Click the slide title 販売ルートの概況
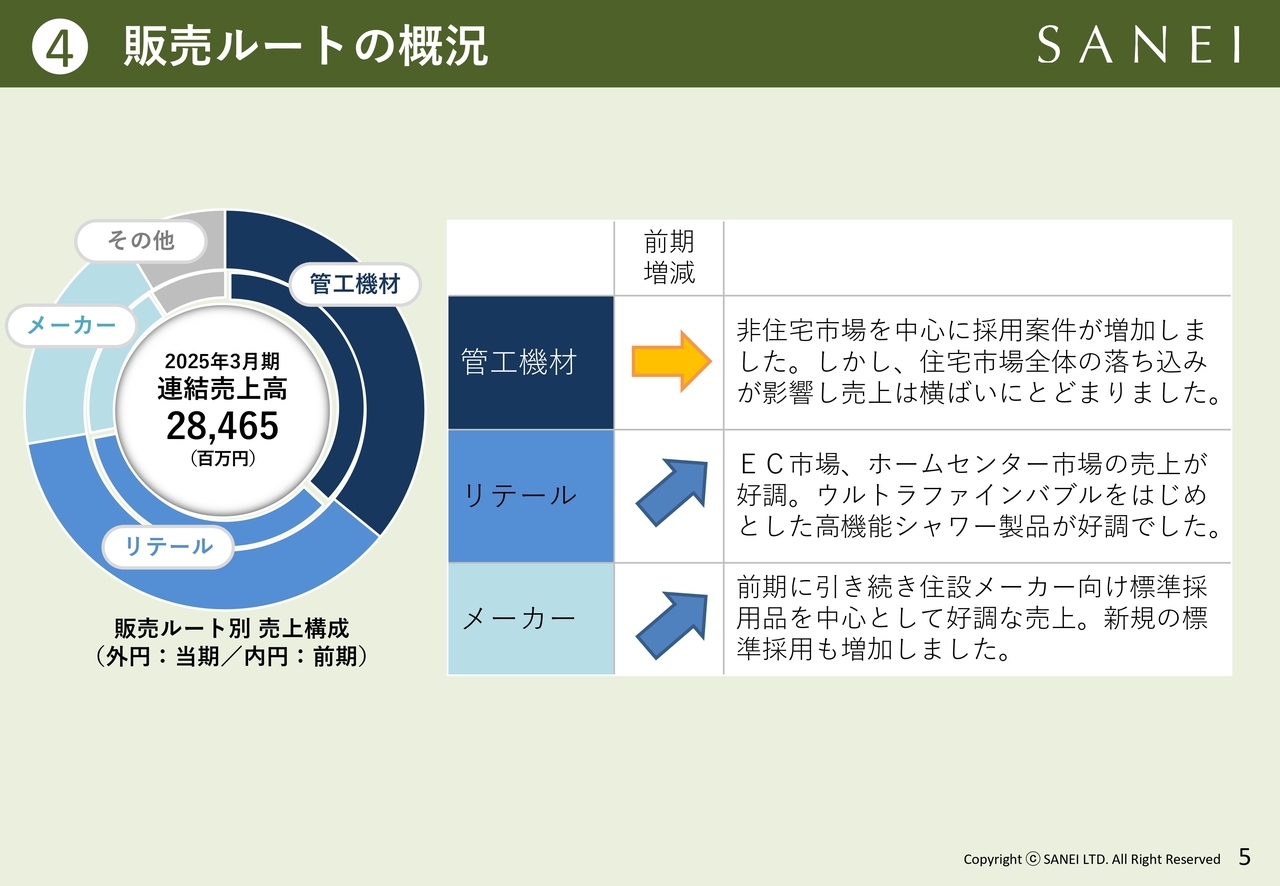1280x886 pixels. (x=306, y=46)
